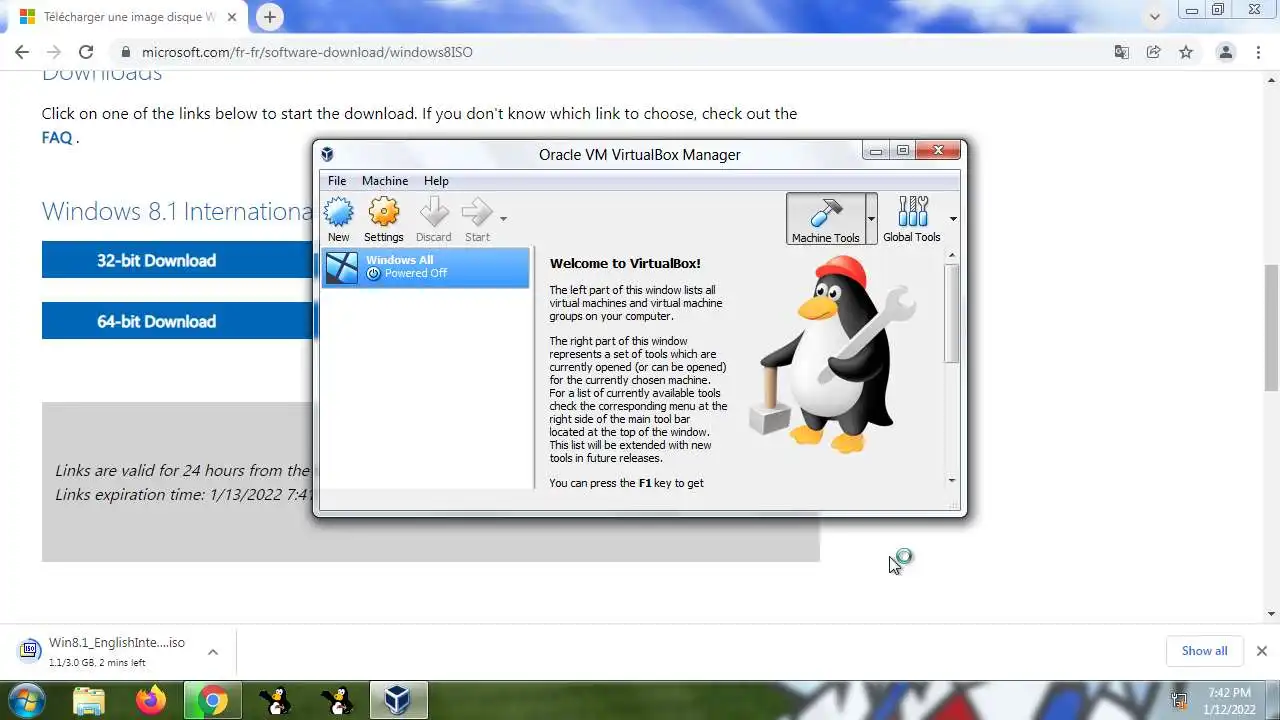
Task: Reload the Chrome page
Action: click(x=86, y=52)
